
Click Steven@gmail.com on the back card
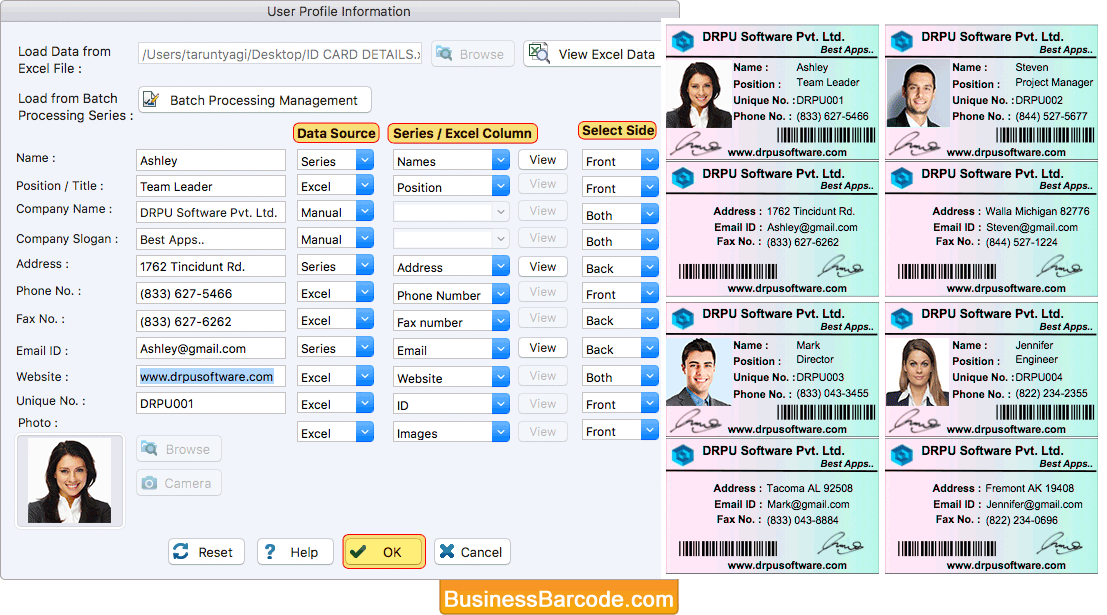click(1031, 227)
